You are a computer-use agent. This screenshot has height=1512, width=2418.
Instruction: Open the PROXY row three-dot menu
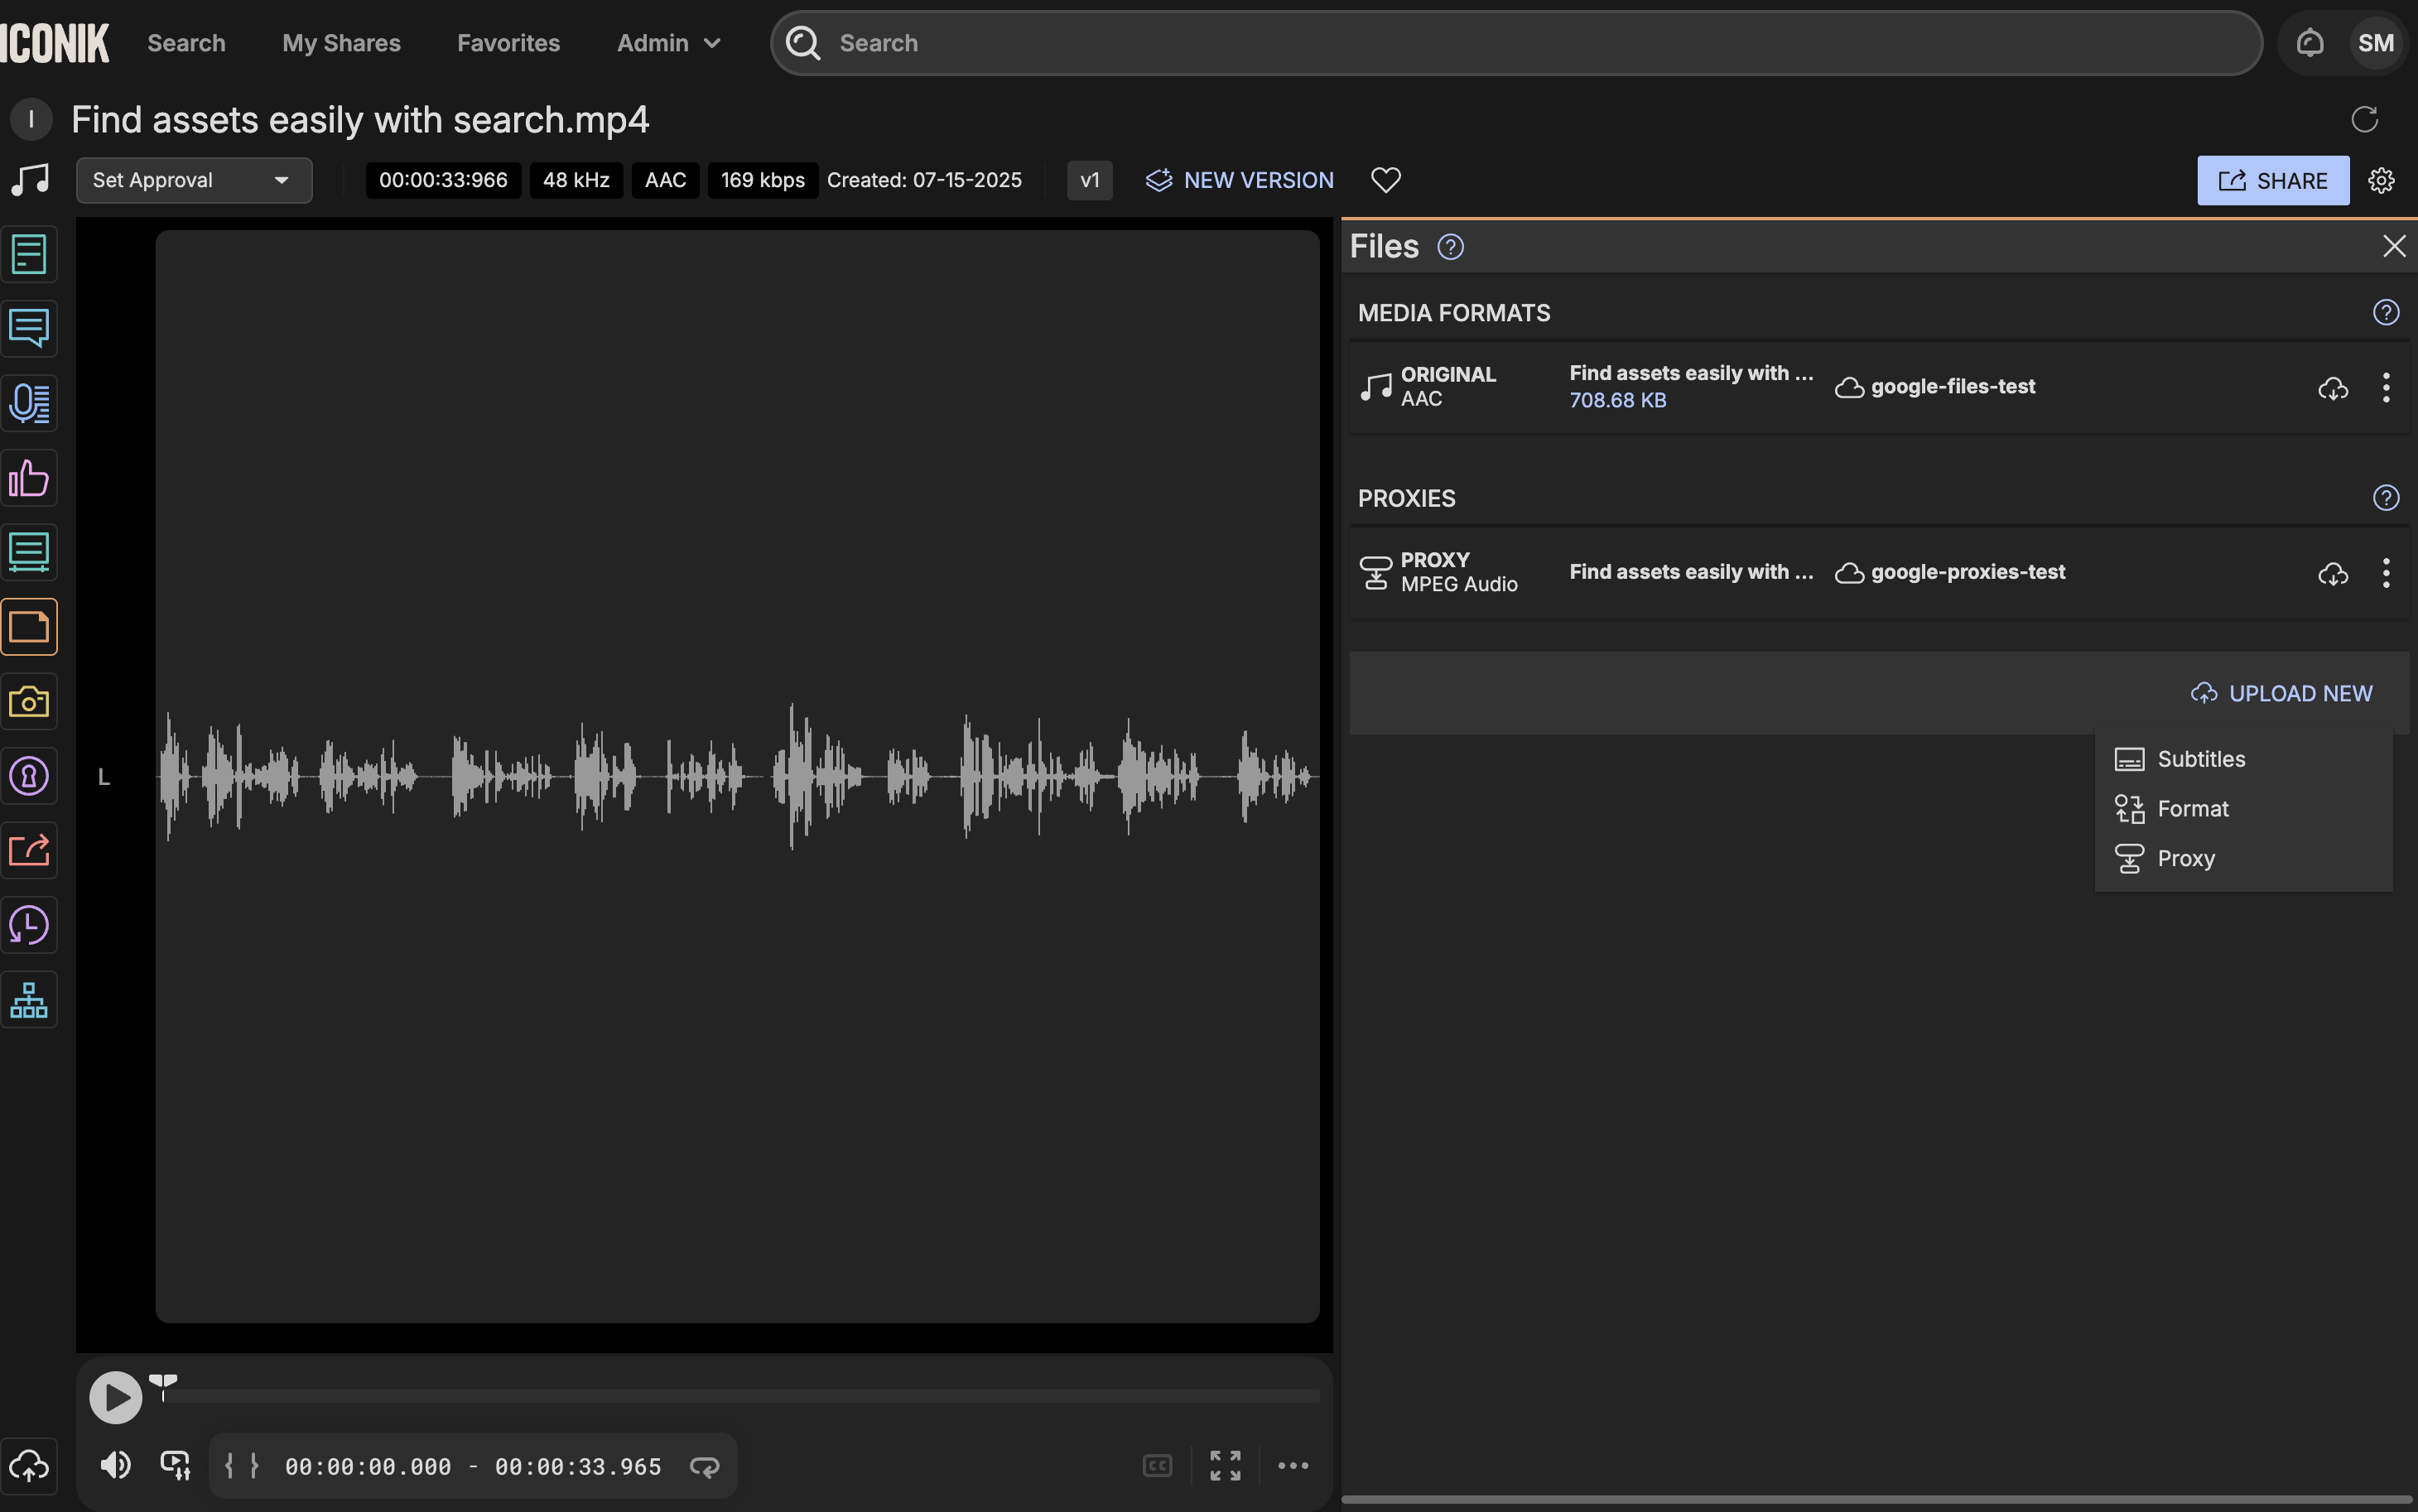[2386, 573]
